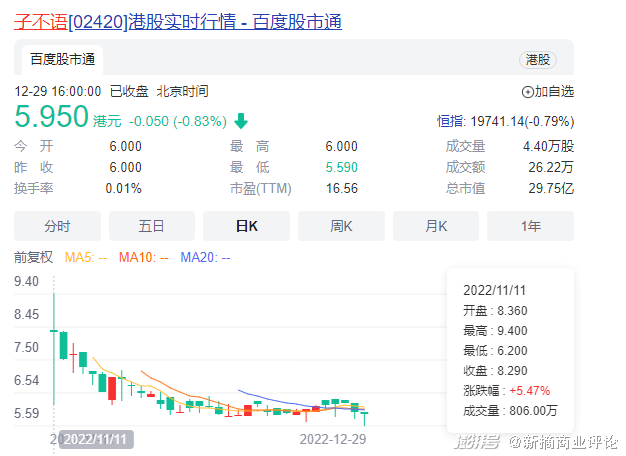This screenshot has width=626, height=456.
Task: Click the 9.40 y-axis label
Action: pos(26,282)
